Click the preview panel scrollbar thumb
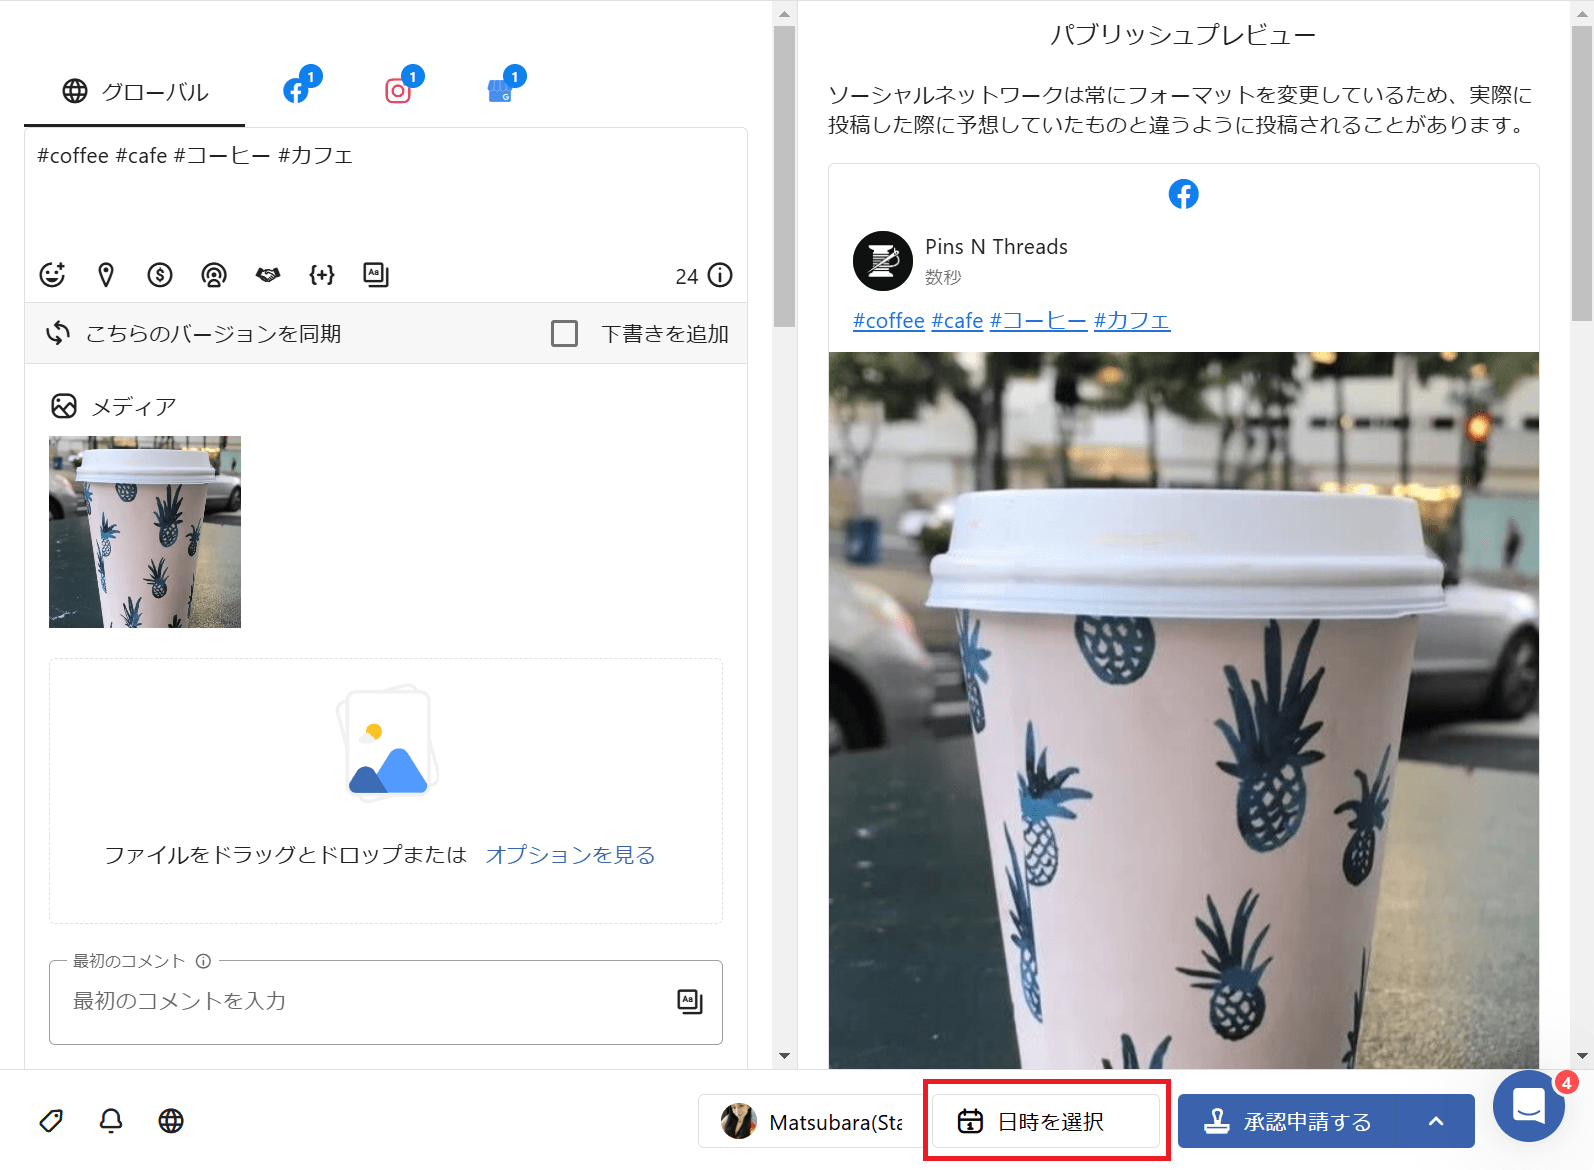This screenshot has height=1170, width=1594. point(1582,173)
